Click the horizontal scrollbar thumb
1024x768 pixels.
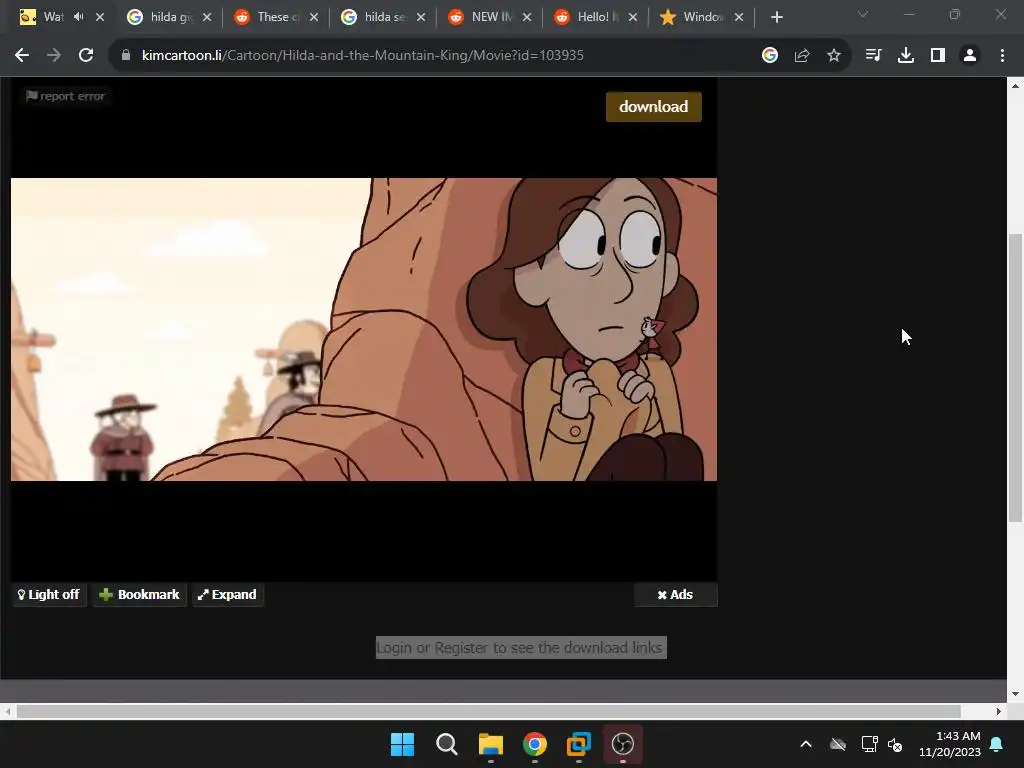(488, 711)
